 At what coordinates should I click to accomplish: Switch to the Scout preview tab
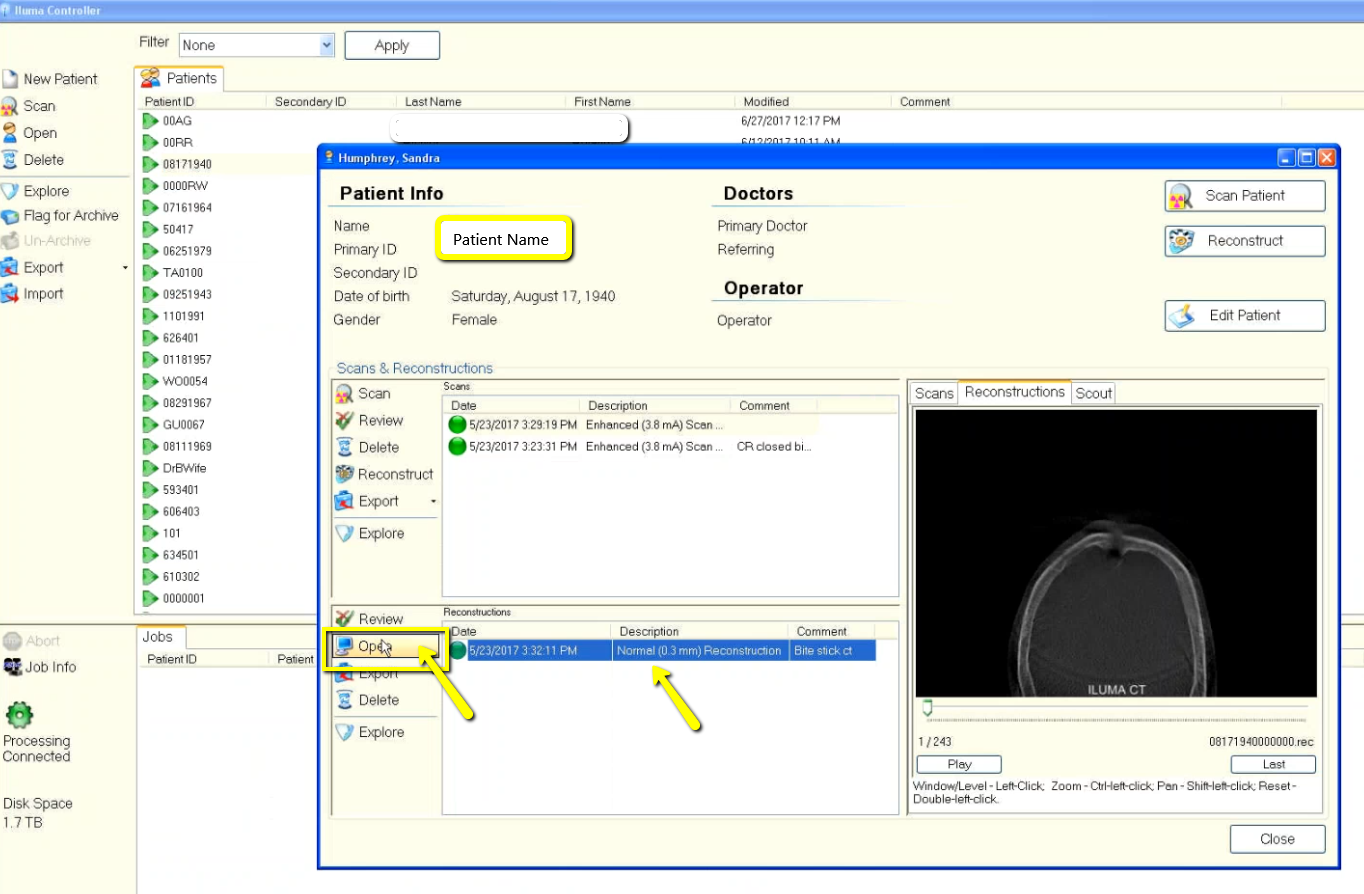point(1093,393)
